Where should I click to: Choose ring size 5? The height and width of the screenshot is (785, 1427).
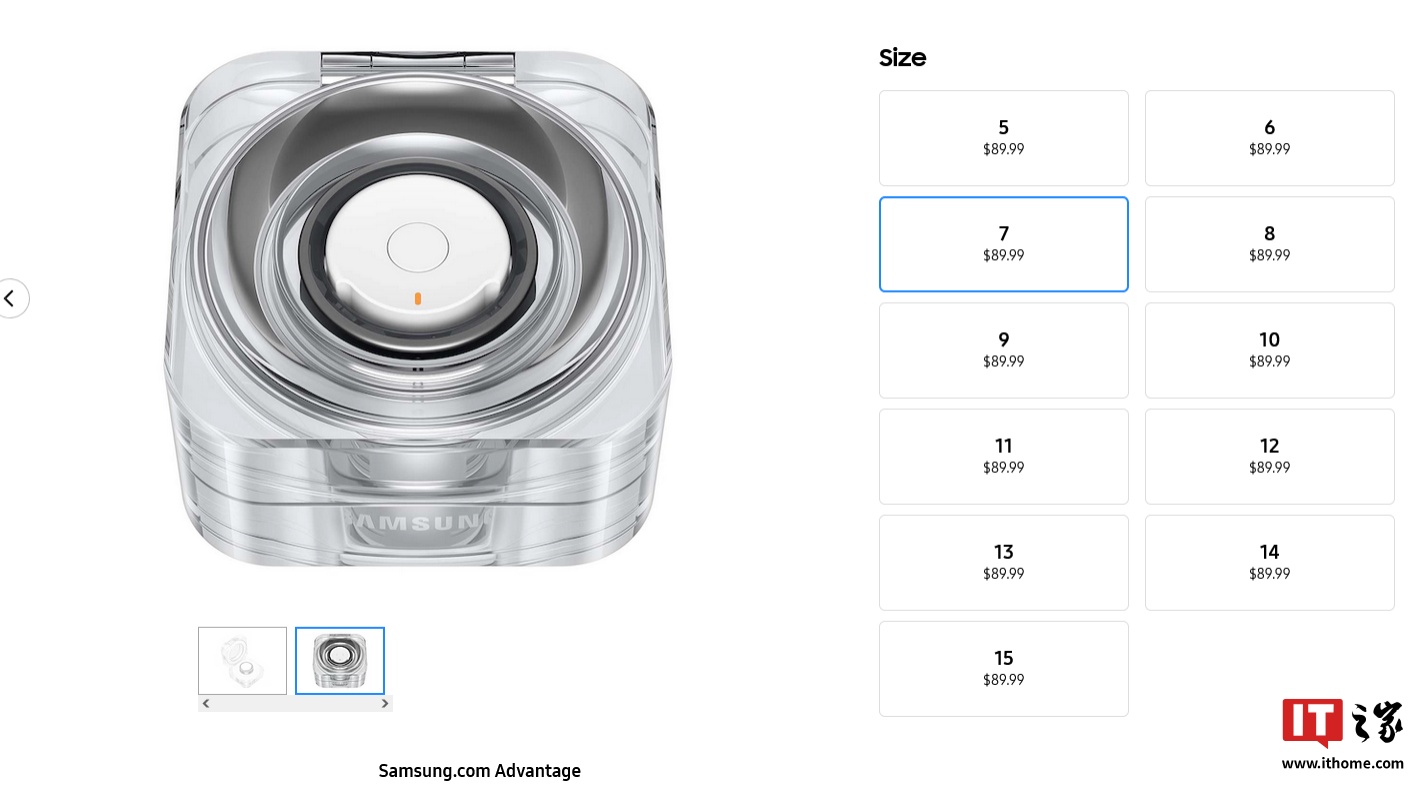1003,138
